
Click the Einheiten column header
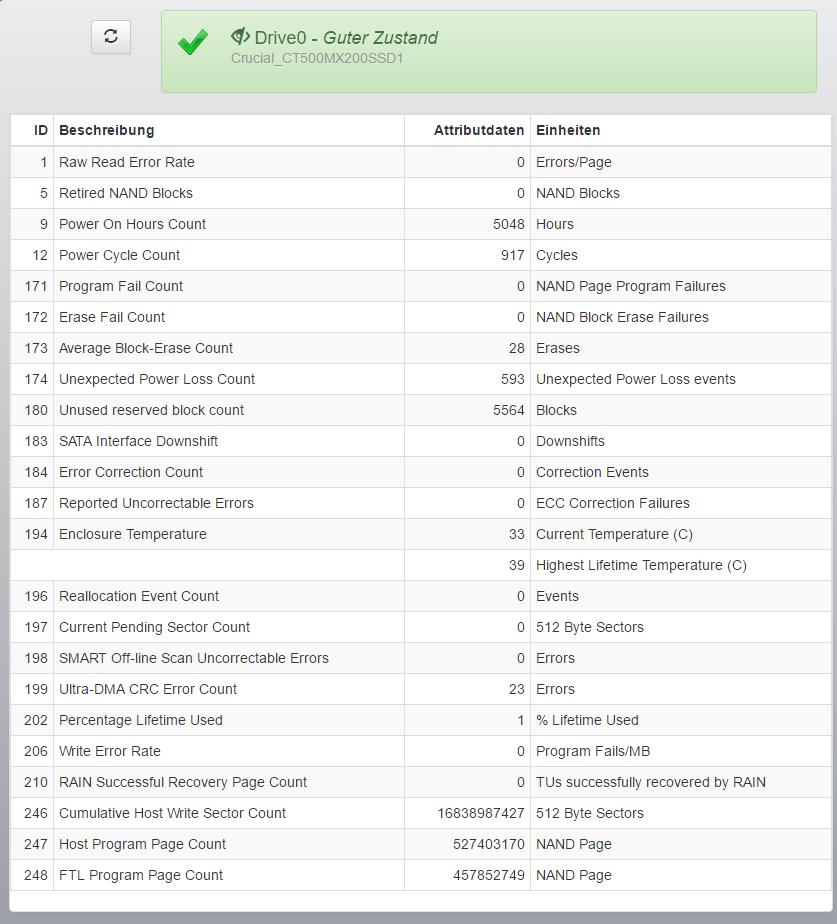pyautogui.click(x=568, y=130)
